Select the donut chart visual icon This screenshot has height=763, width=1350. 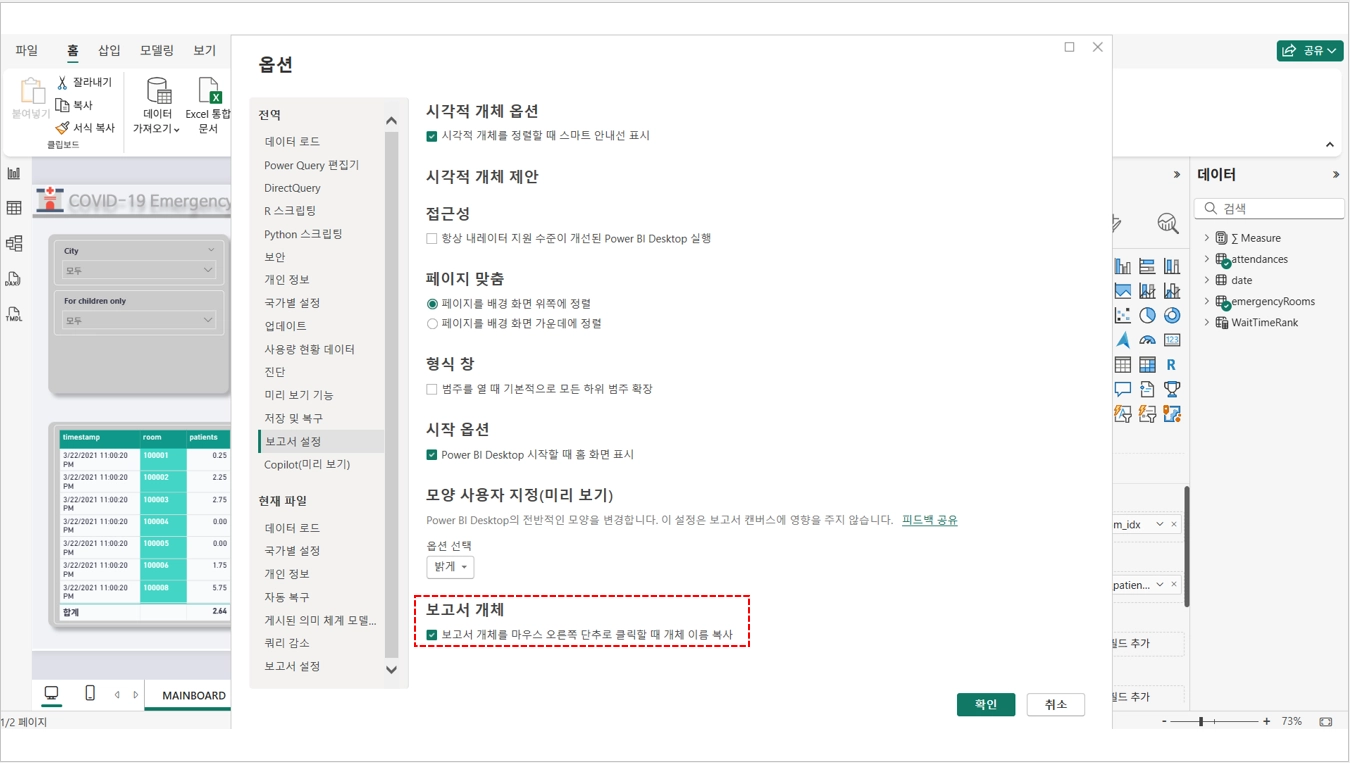click(x=1171, y=315)
